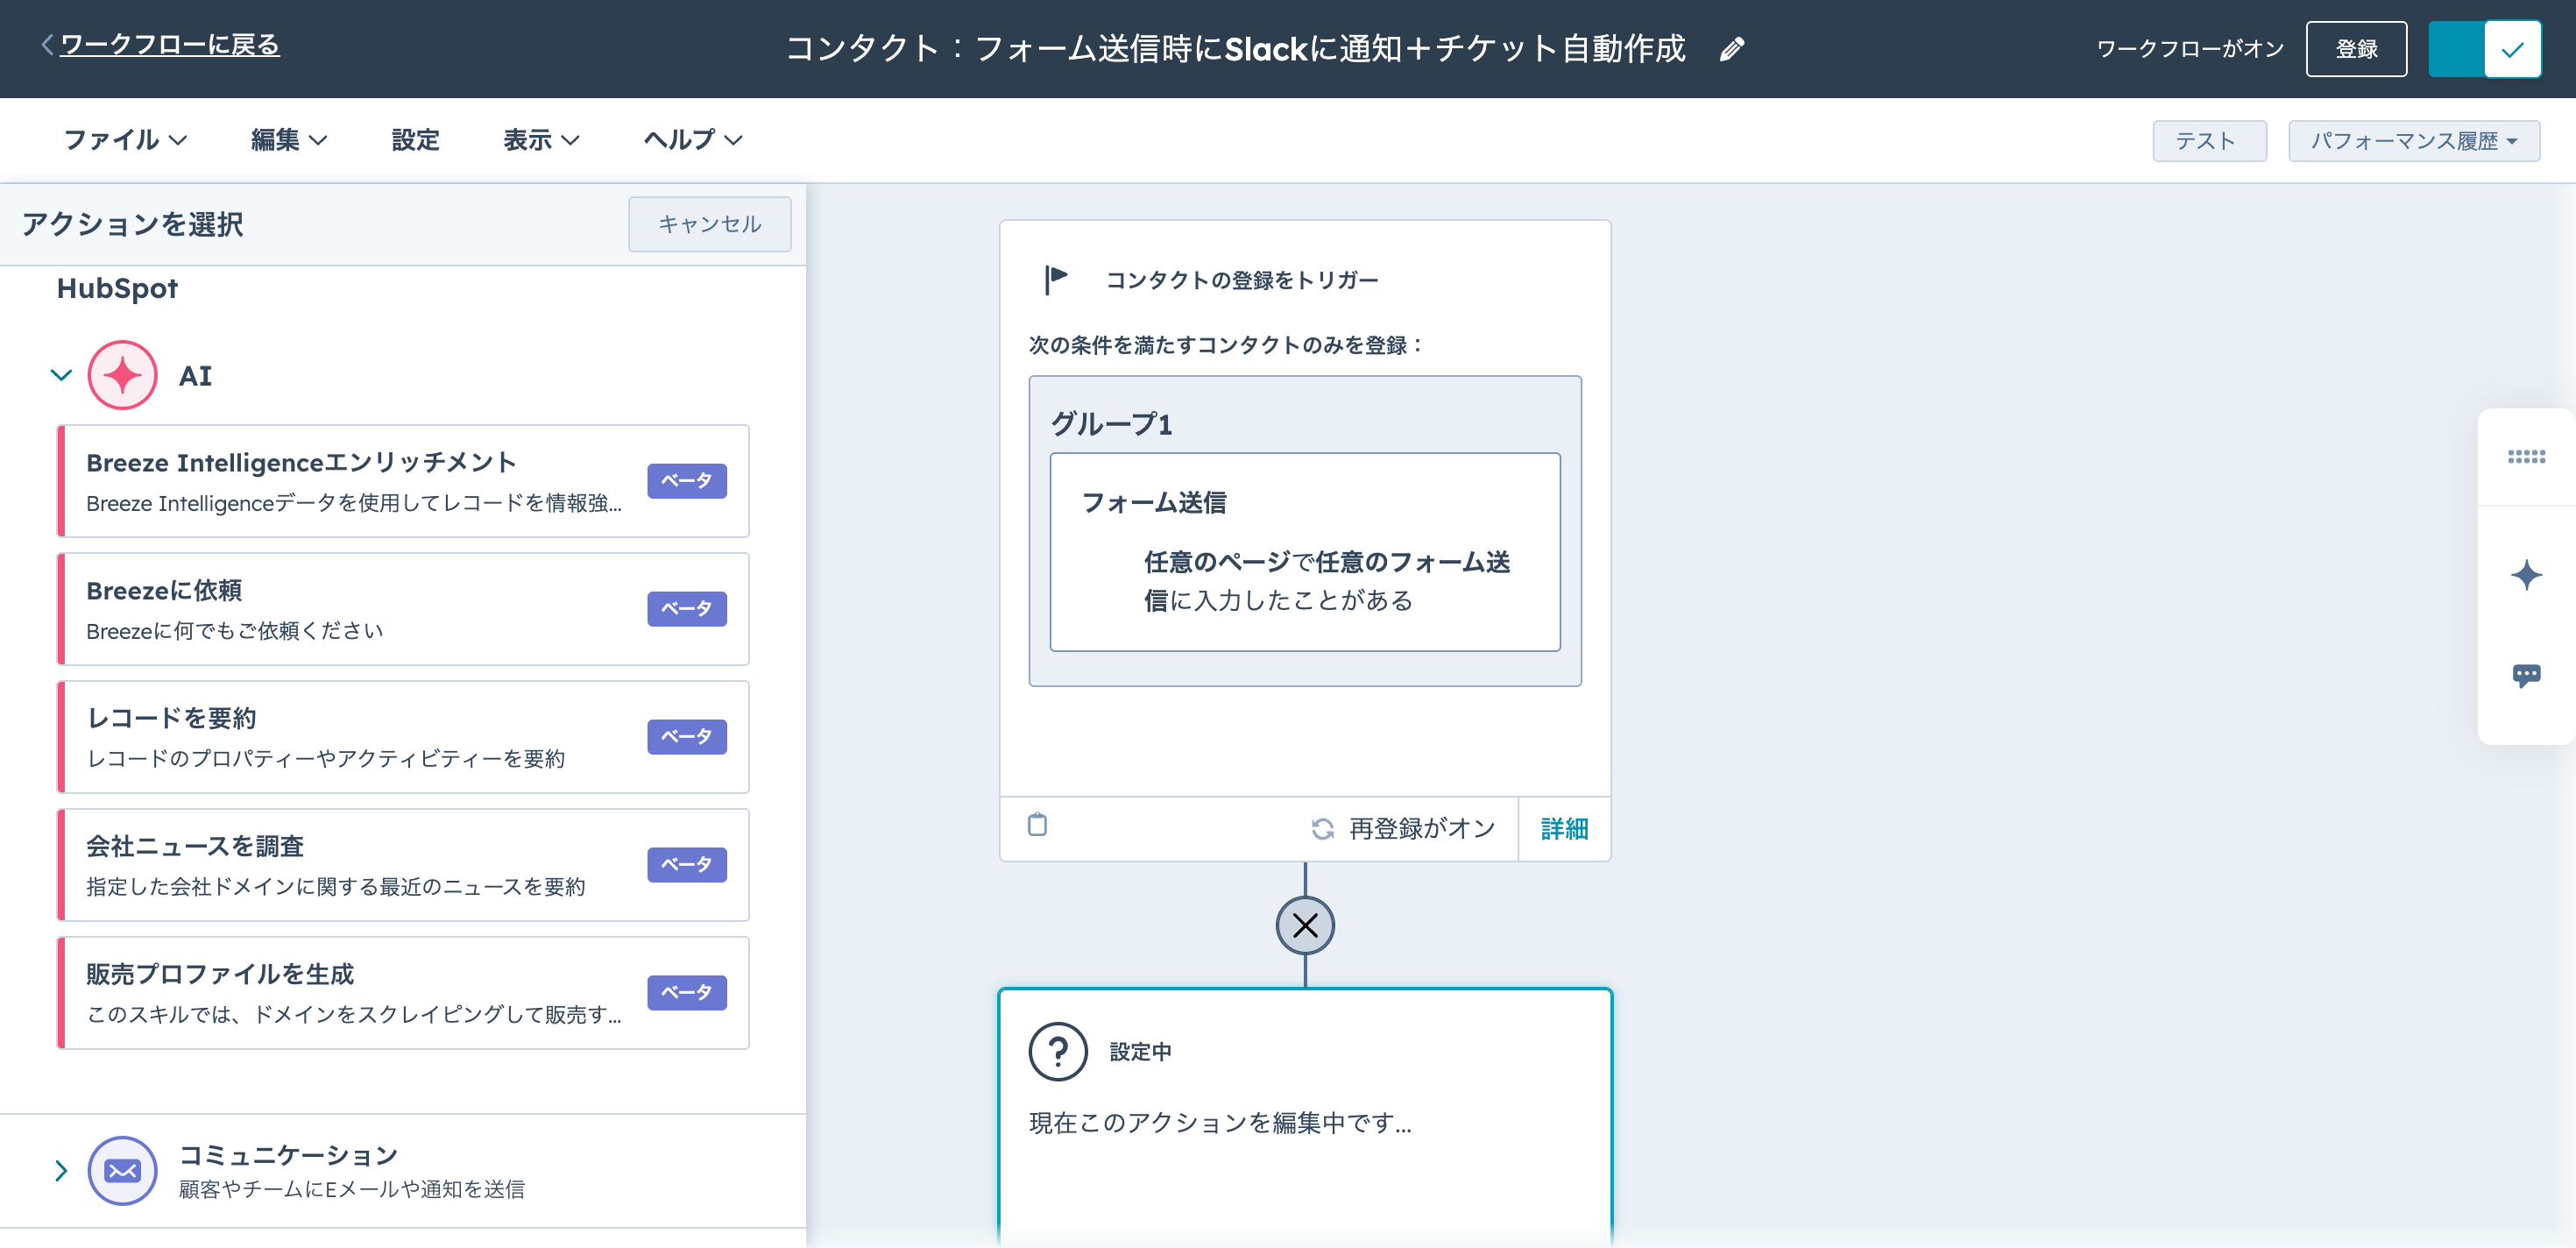Open the パフォーマンス履歴 dropdown

(2414, 140)
